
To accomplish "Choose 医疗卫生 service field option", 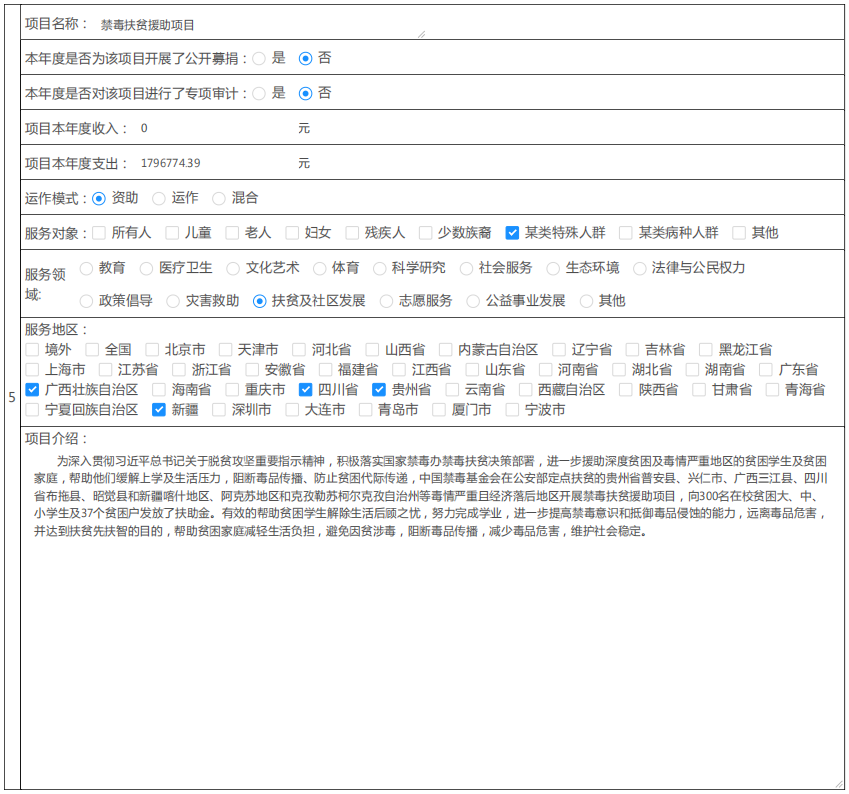I will pos(146,268).
